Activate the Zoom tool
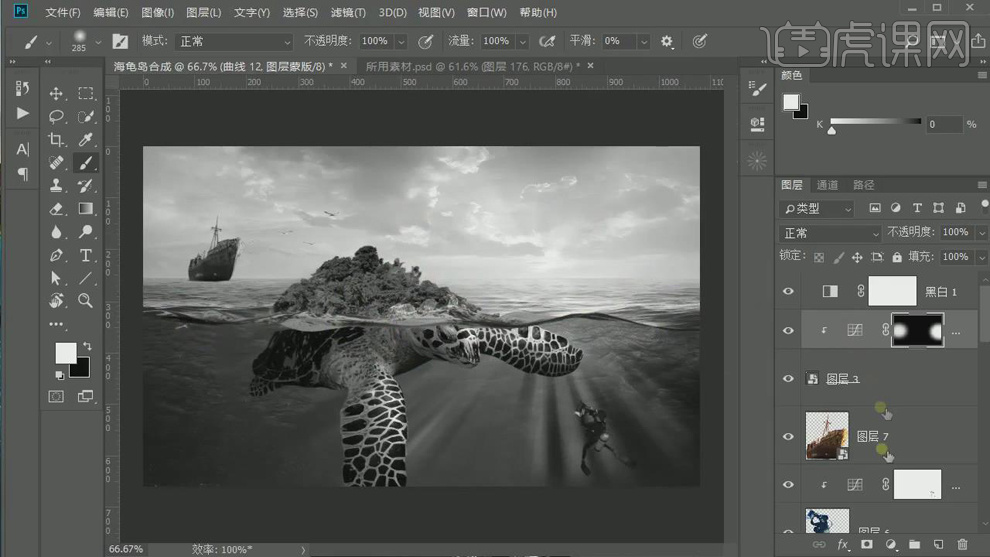The image size is (990, 557). pos(86,300)
